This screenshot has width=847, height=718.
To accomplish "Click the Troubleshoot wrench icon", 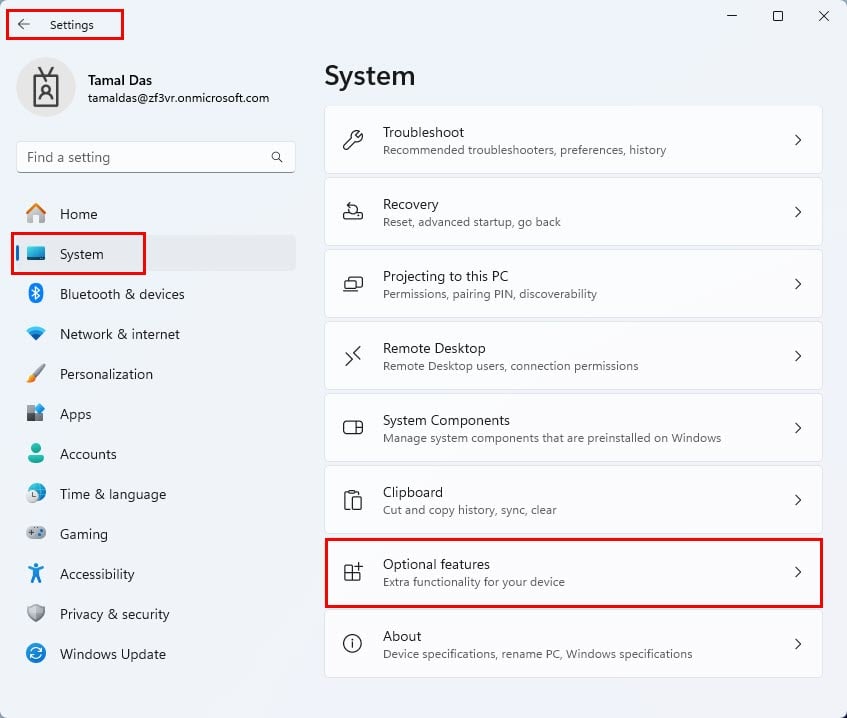I will click(x=352, y=140).
